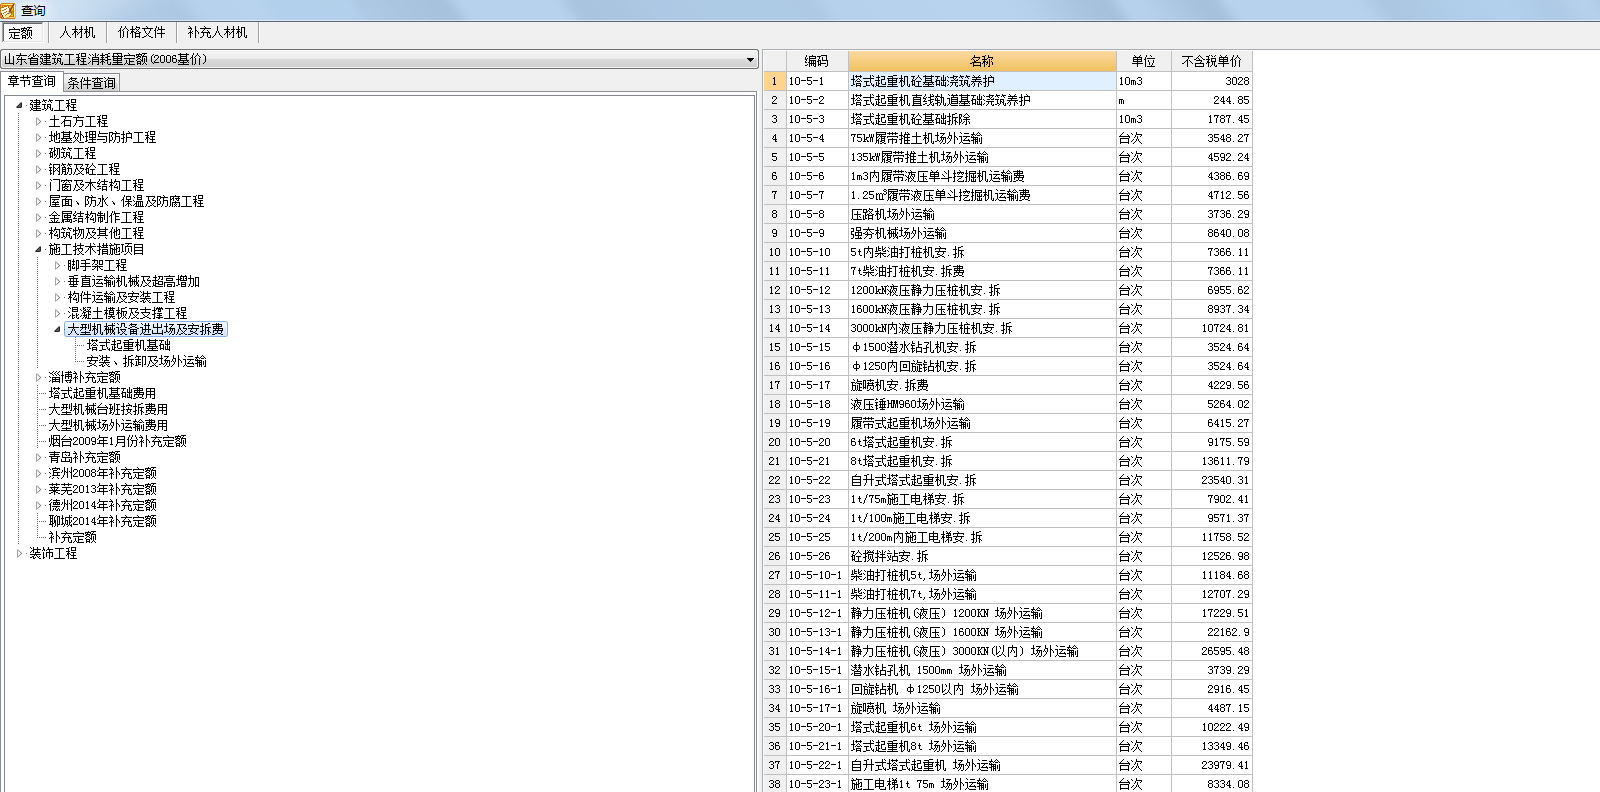The width and height of the screenshot is (1600, 792).
Task: Select 屋面、防水、保温及防腐工程 tree item
Action: (126, 201)
